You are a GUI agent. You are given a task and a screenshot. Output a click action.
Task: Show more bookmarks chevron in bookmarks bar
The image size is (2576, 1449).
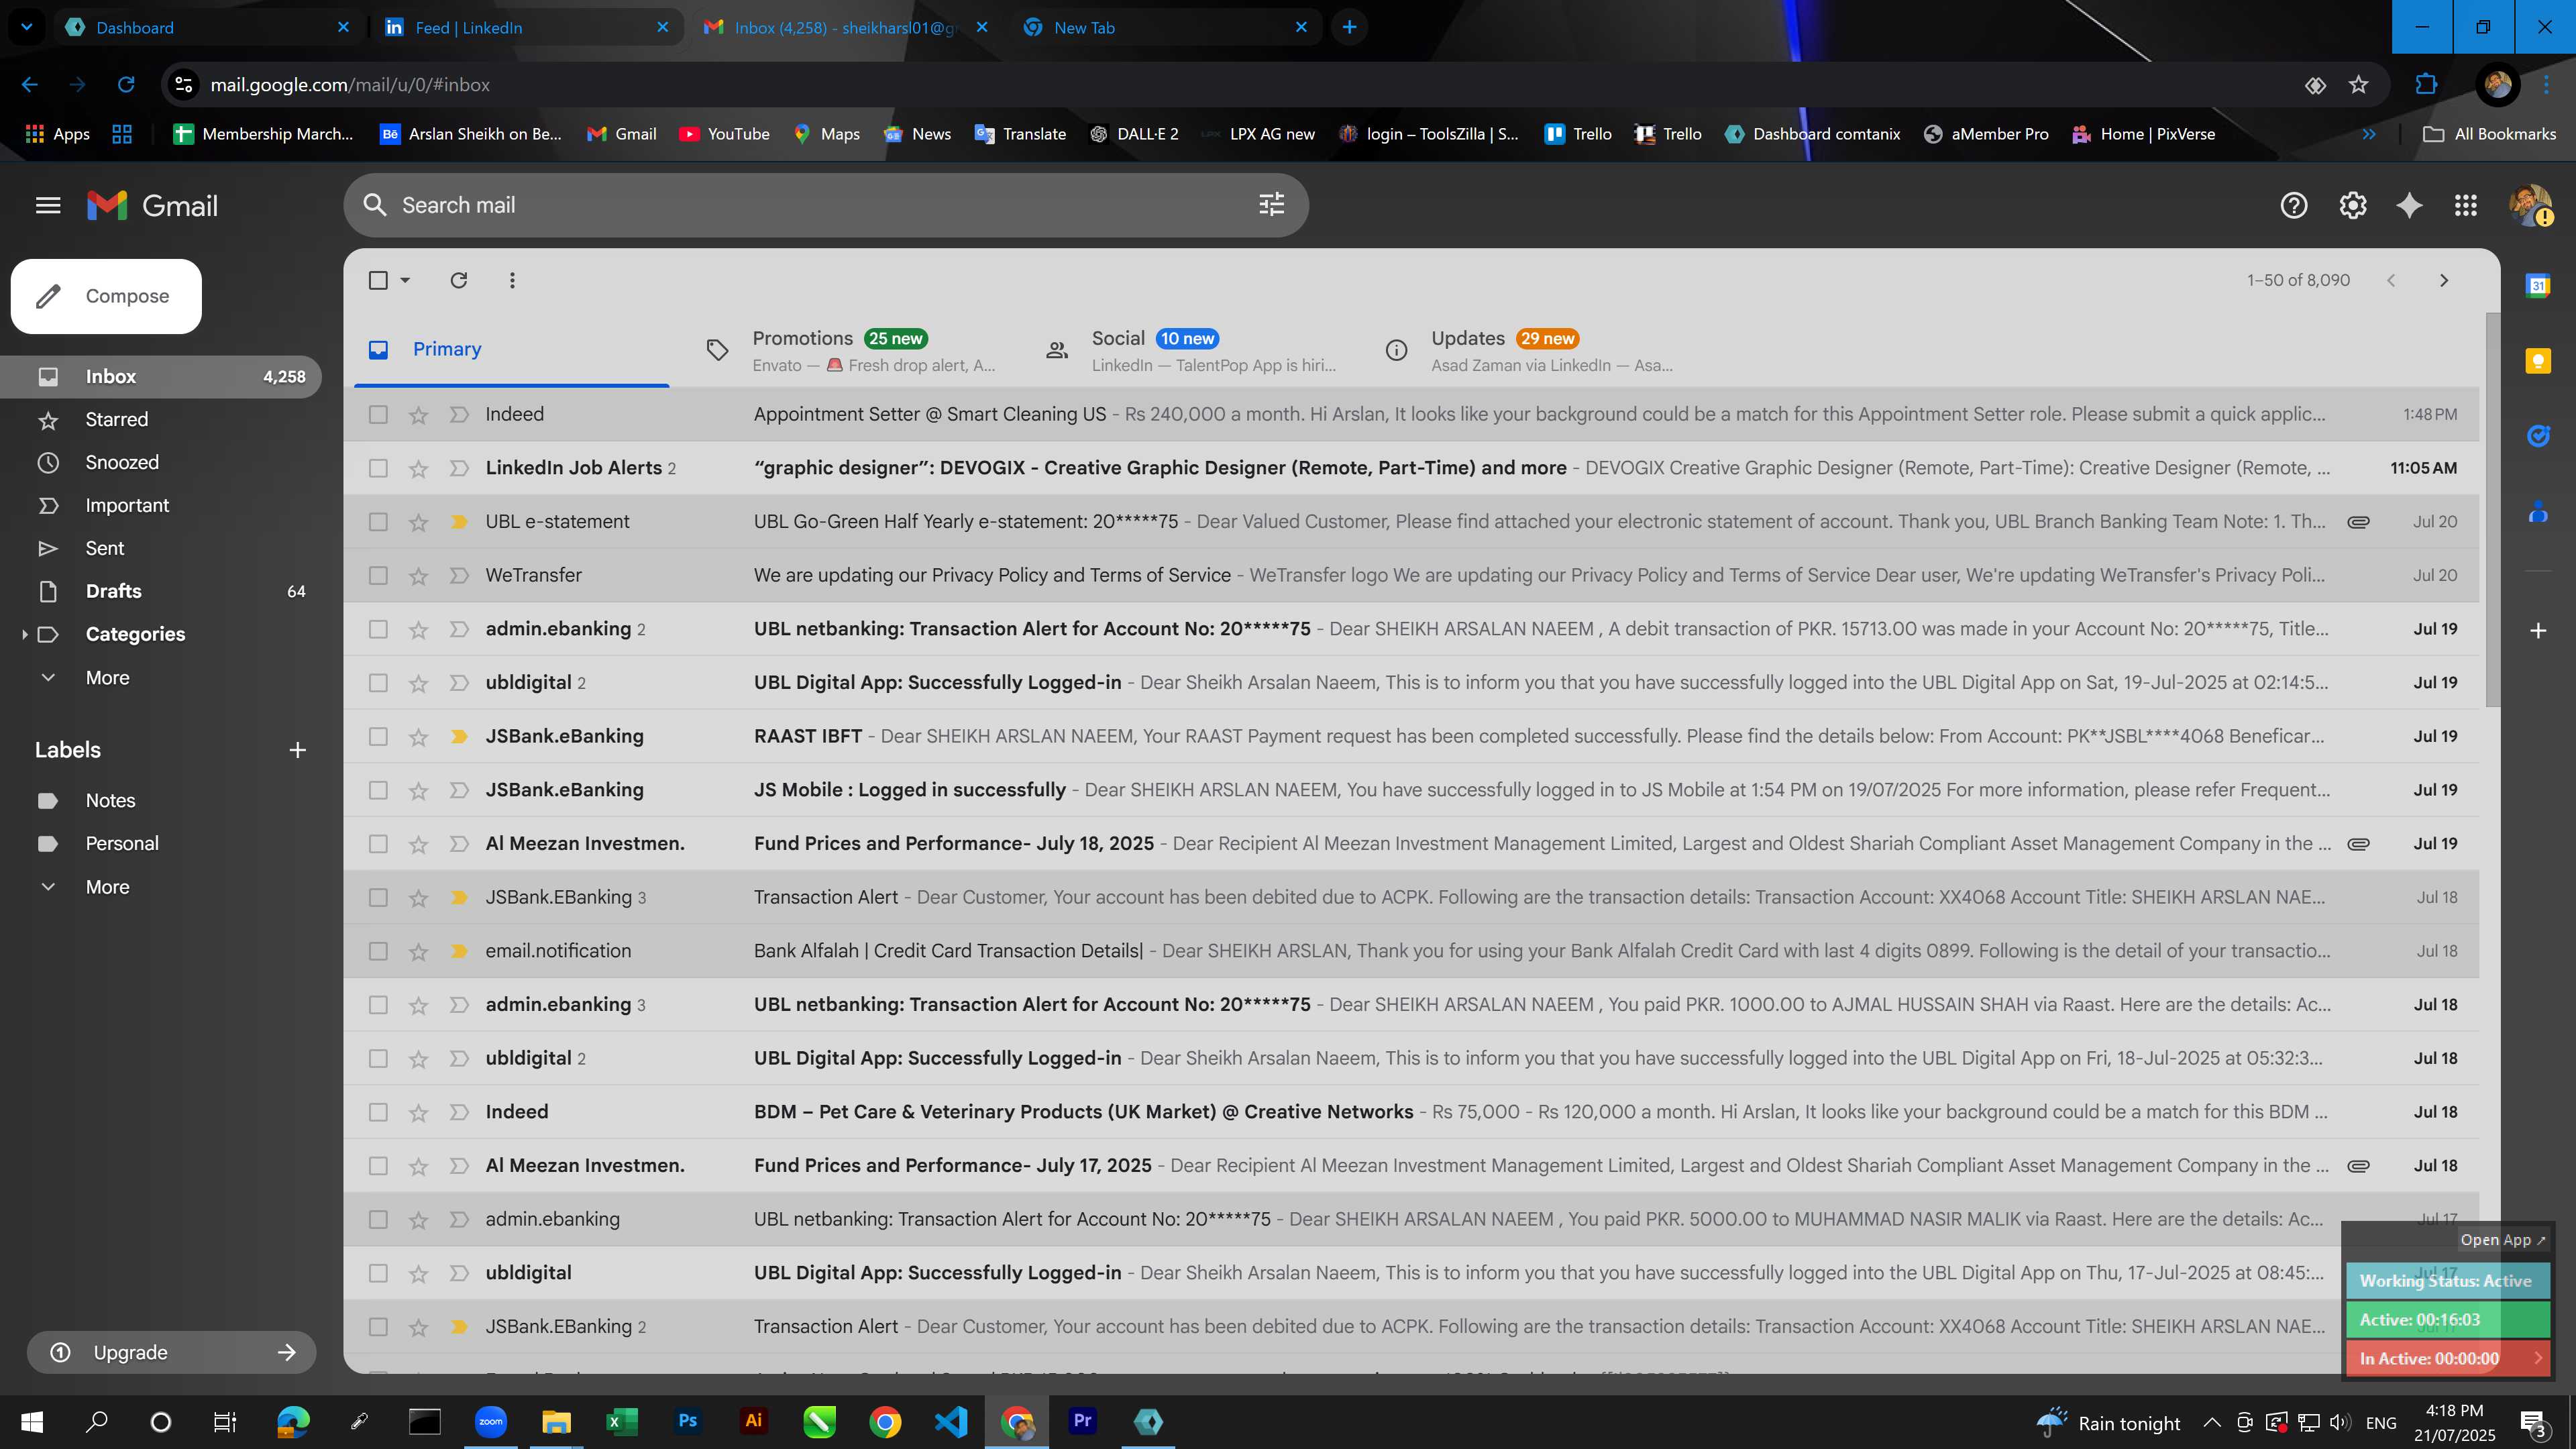click(x=2369, y=134)
